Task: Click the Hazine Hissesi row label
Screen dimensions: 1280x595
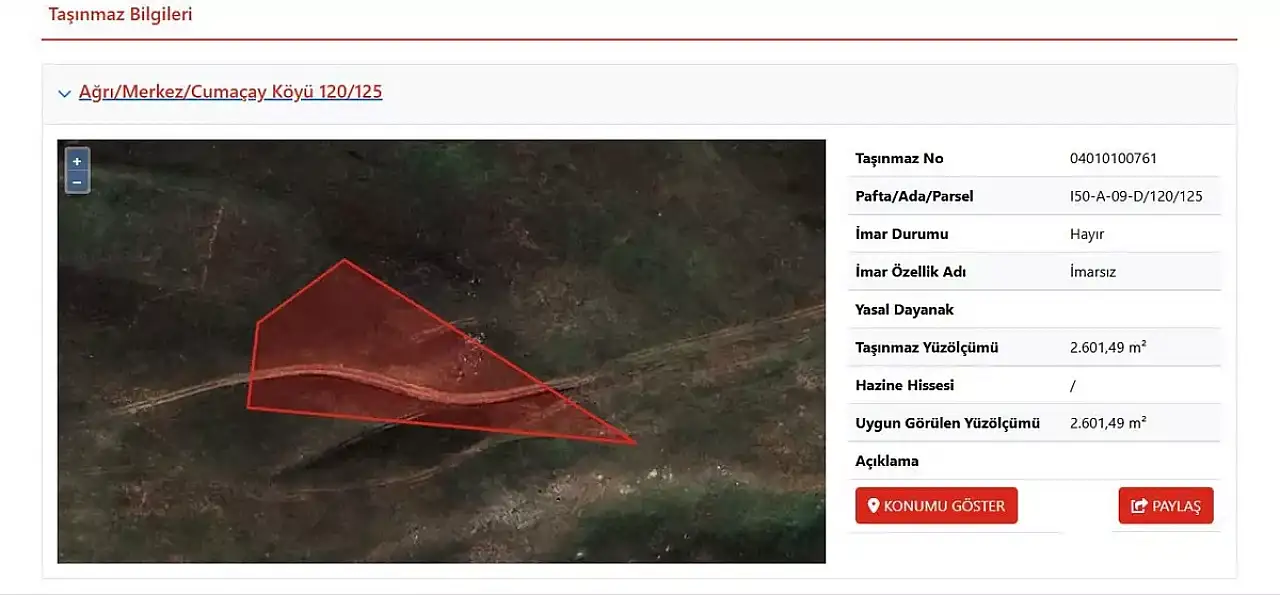Action: [x=904, y=385]
